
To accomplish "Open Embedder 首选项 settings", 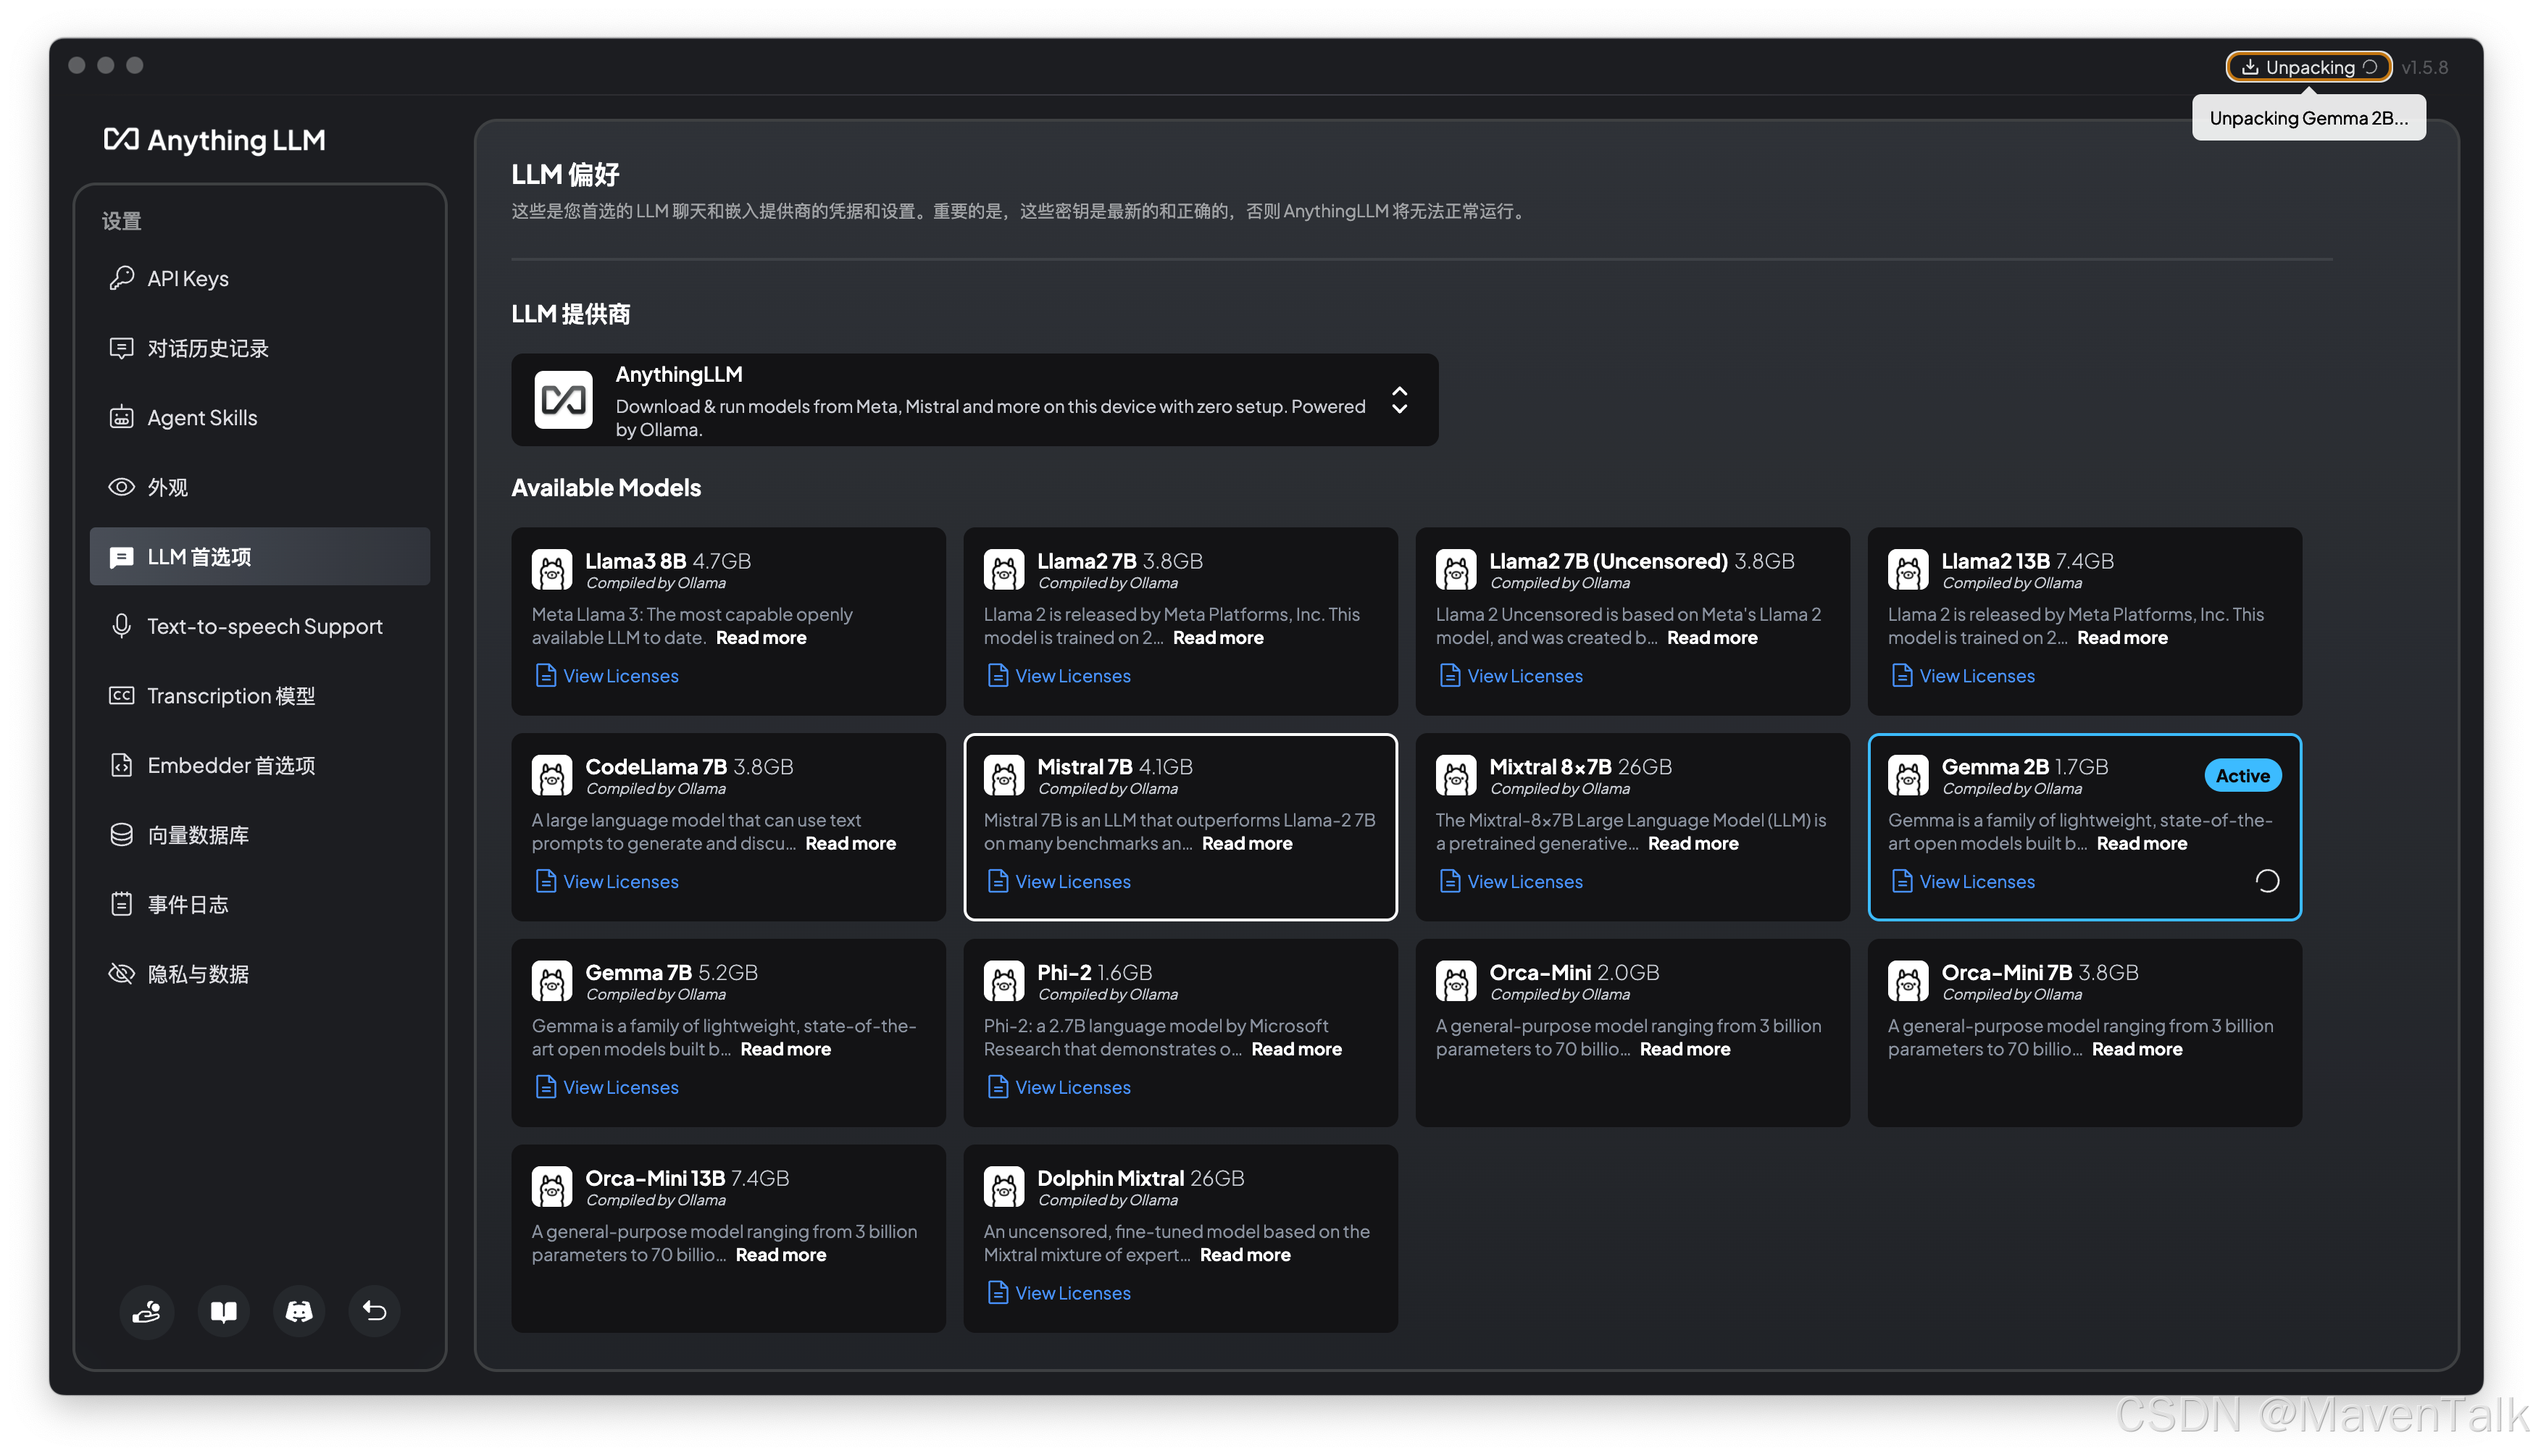I will (260, 765).
